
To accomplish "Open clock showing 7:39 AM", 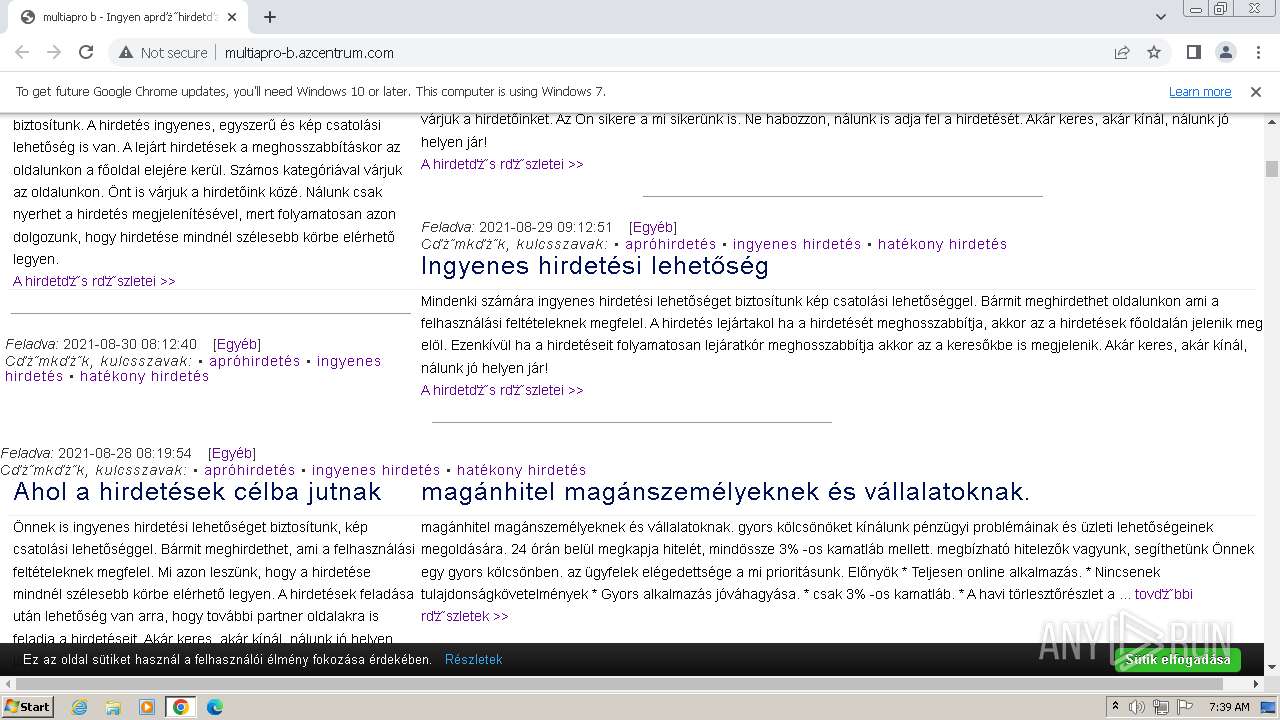I will (1229, 707).
